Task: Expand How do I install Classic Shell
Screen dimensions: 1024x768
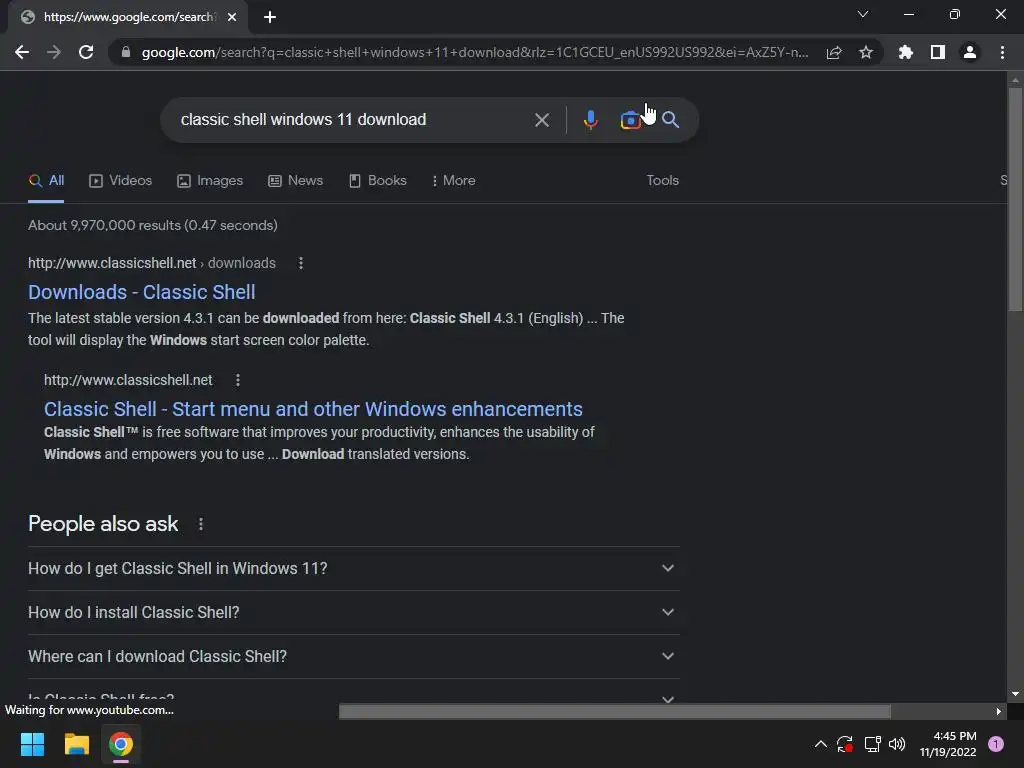Action: click(x=354, y=613)
